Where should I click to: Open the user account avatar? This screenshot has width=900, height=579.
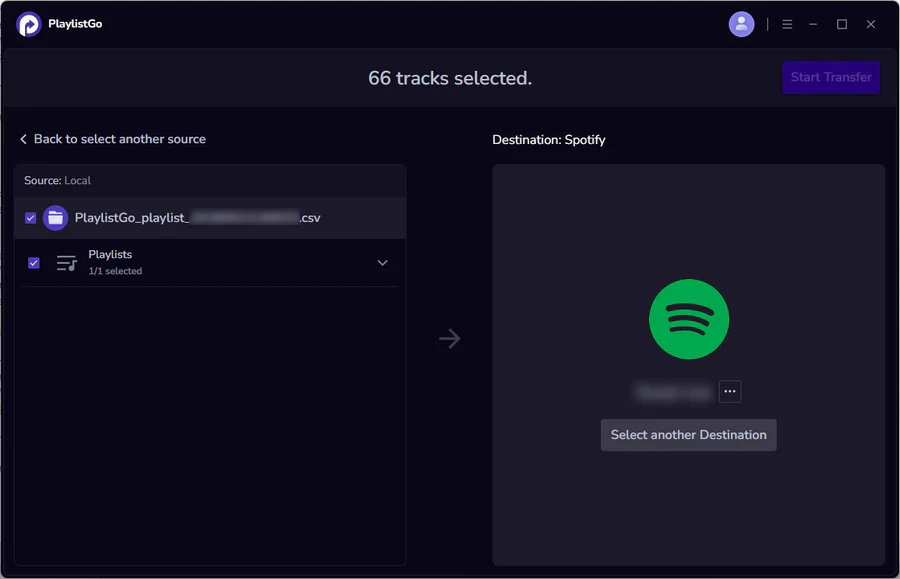[741, 24]
